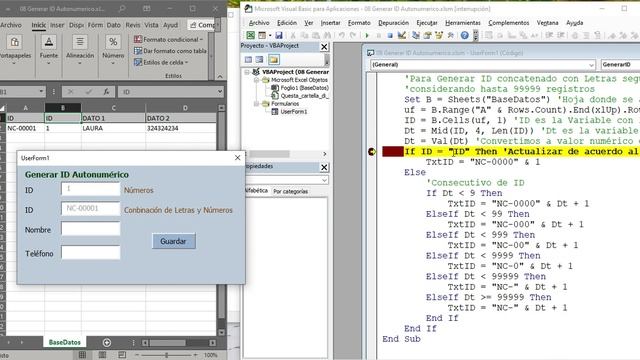Click the Portapapeles clipboard icon in Excel ribbon
This screenshot has width=640, height=360.
14,42
